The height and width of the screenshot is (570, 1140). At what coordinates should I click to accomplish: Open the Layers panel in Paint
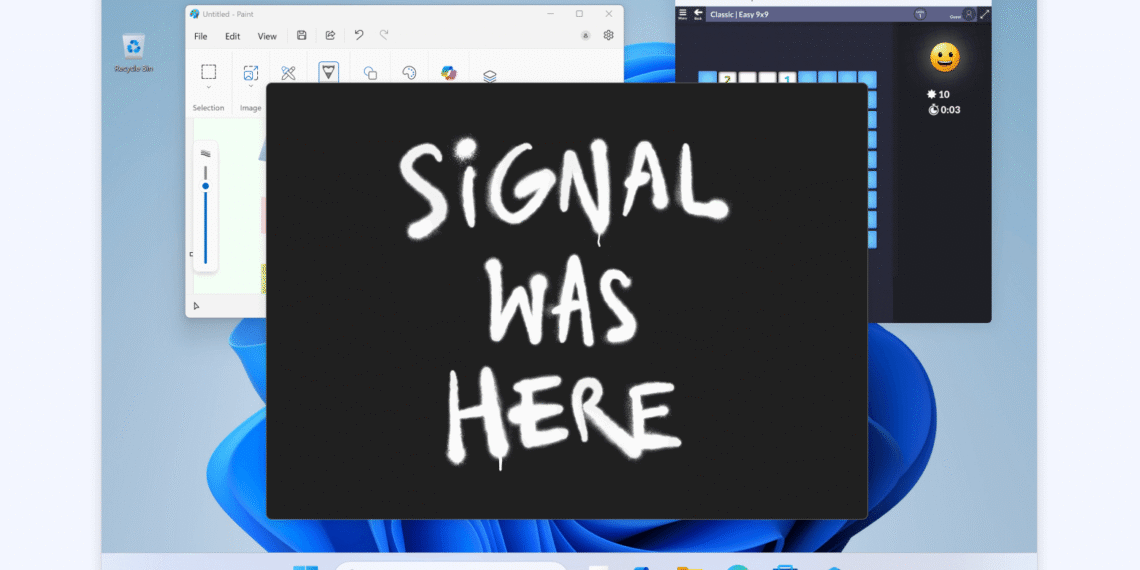490,76
